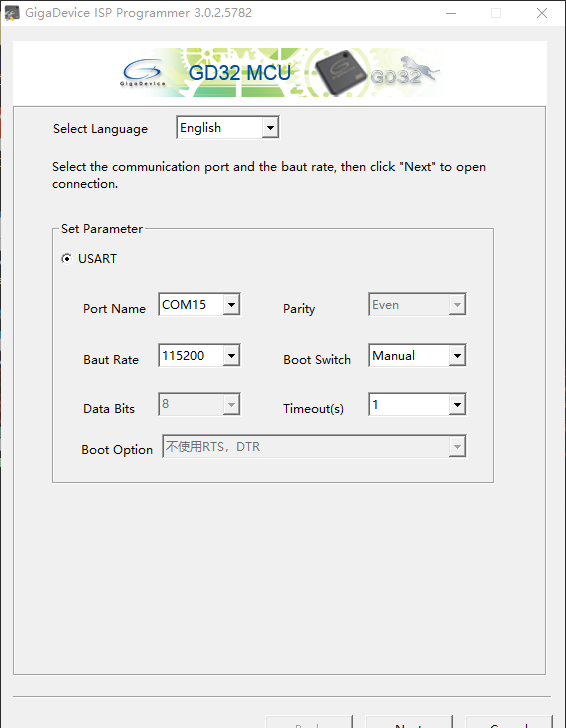The height and width of the screenshot is (728, 566).
Task: Close the GigaDevice ISP Programmer window
Action: (541, 13)
